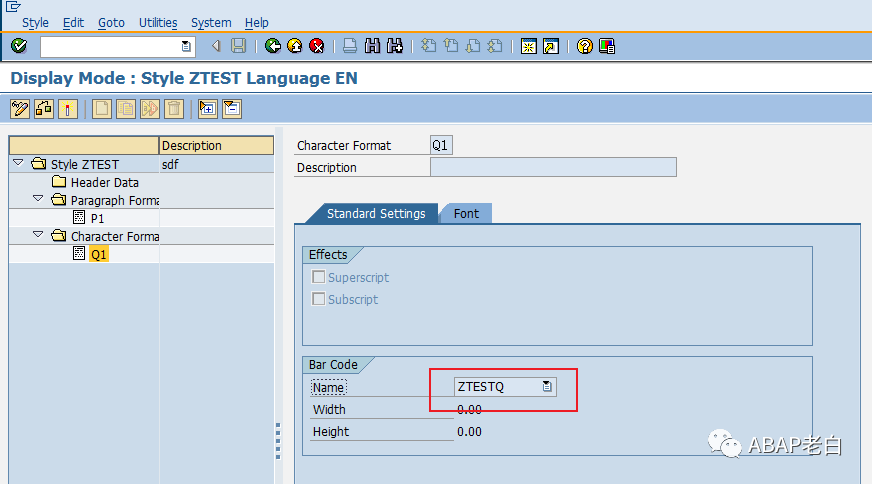Select character format Q1 in tree
This screenshot has width=872, height=484.
coord(98,255)
